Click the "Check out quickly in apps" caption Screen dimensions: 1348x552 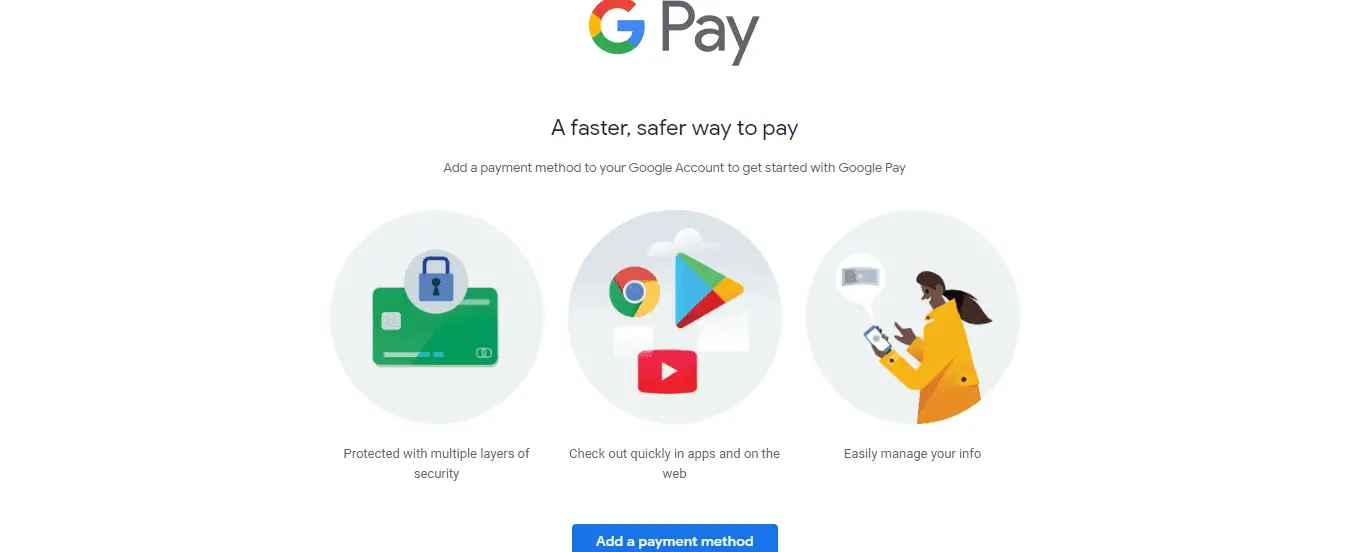pos(675,463)
